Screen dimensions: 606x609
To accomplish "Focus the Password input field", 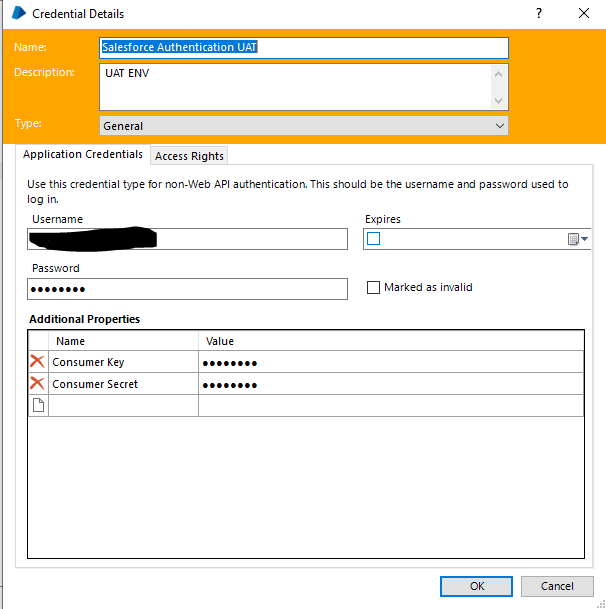I will pos(187,289).
